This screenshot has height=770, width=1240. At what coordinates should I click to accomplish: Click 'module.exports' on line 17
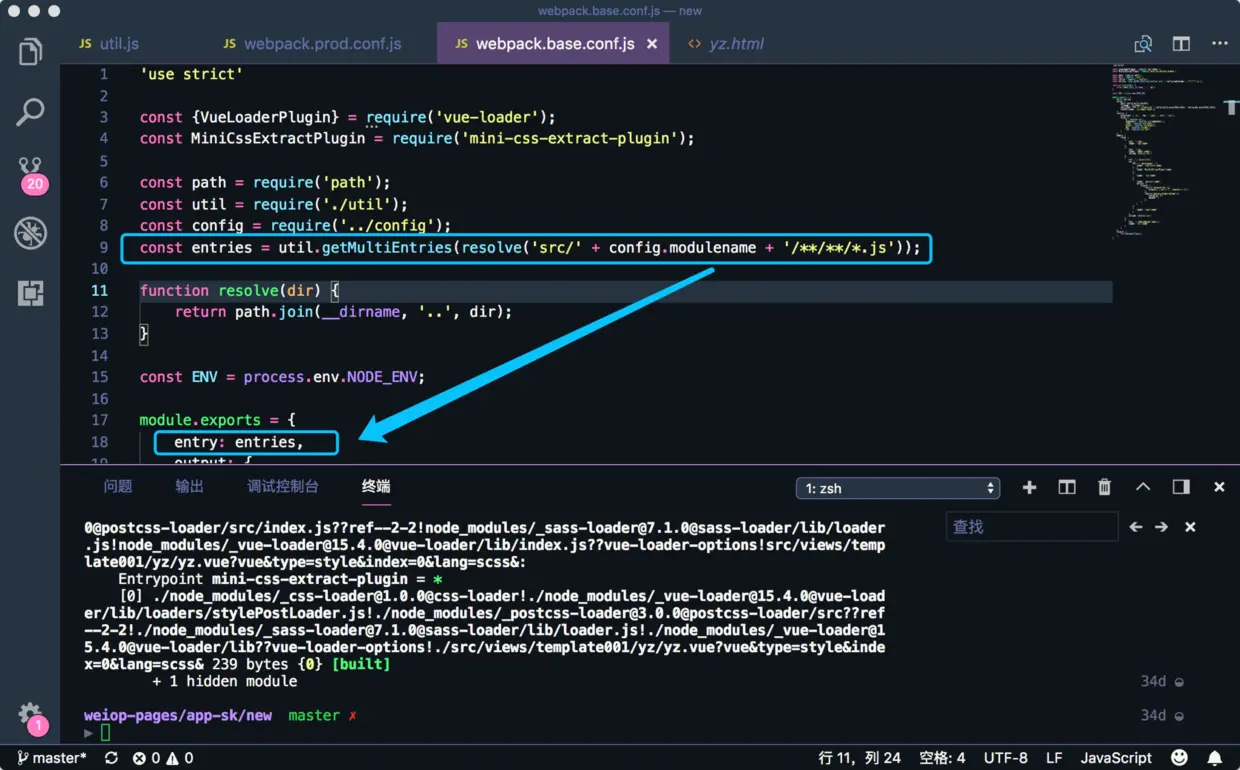(x=200, y=421)
